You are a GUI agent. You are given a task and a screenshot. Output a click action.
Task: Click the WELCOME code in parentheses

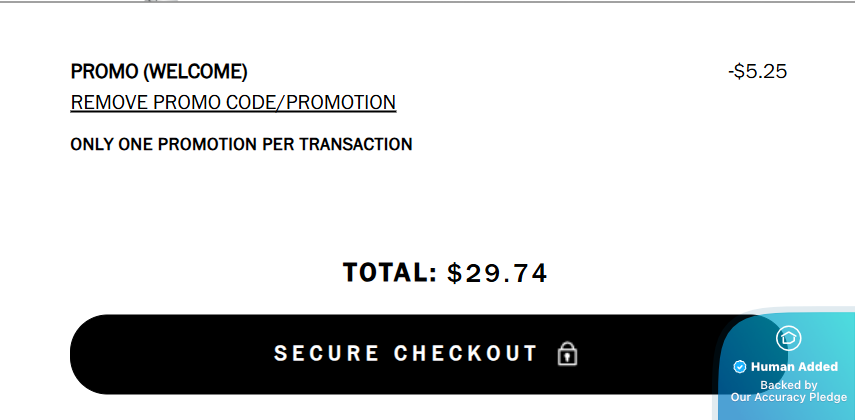pos(195,71)
